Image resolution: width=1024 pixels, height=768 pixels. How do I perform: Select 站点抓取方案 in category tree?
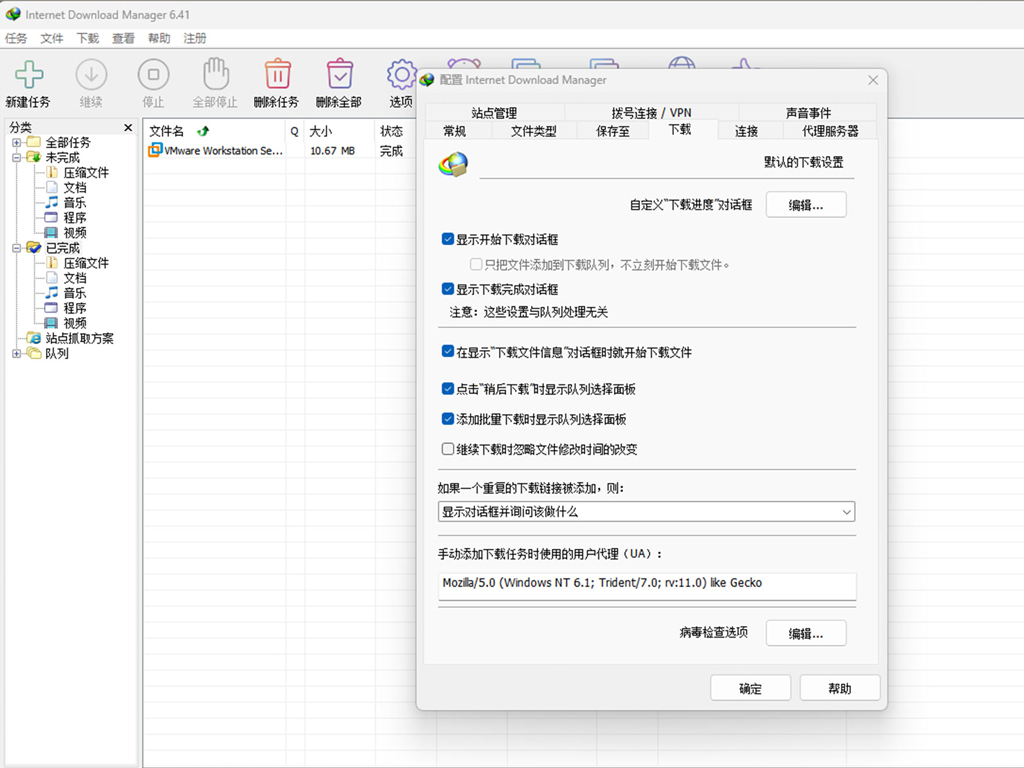click(x=79, y=339)
